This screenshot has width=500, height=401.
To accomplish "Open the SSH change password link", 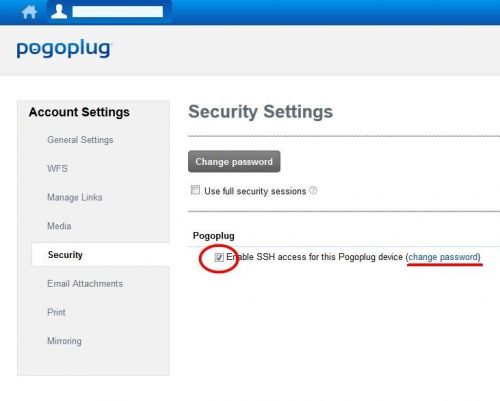I will tap(444, 257).
